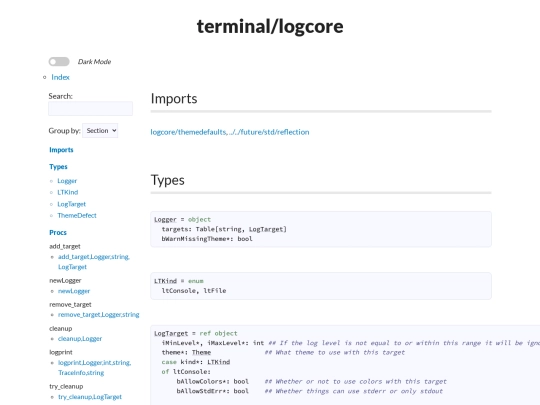Viewport: 540px width, 405px height.
Task: Open try_cleanup,LogTarget proc link
Action: click(x=90, y=397)
